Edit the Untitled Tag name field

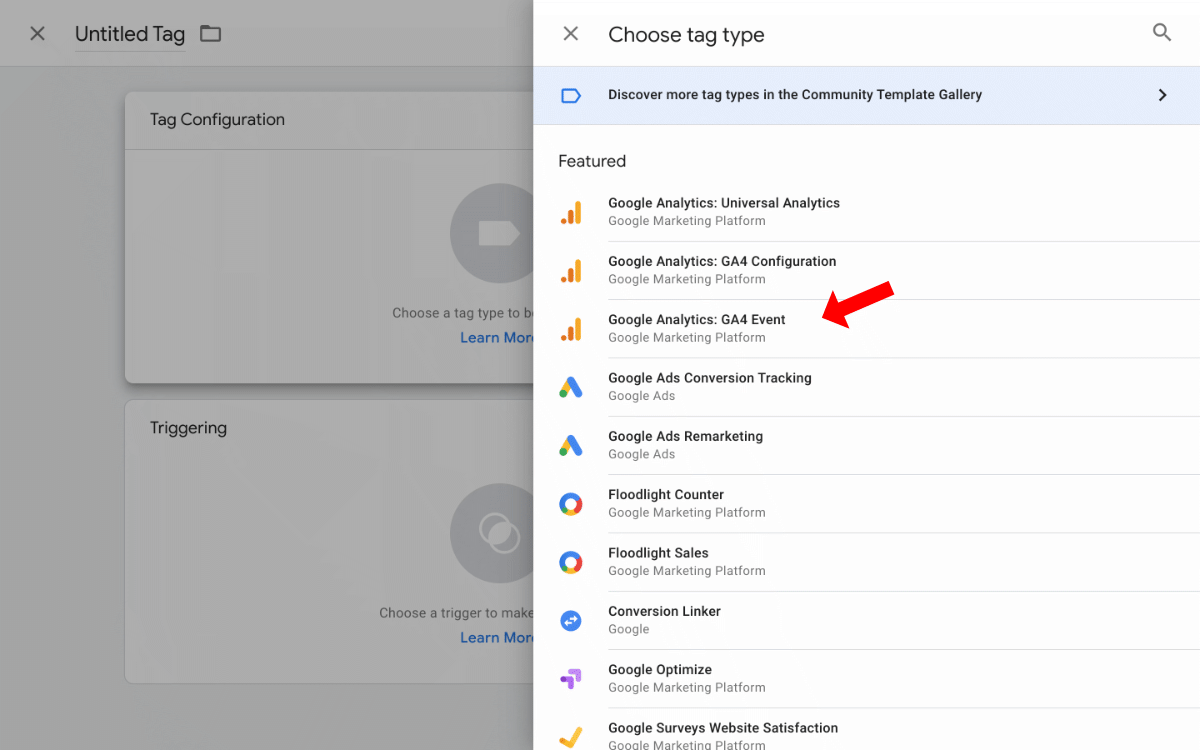click(130, 34)
